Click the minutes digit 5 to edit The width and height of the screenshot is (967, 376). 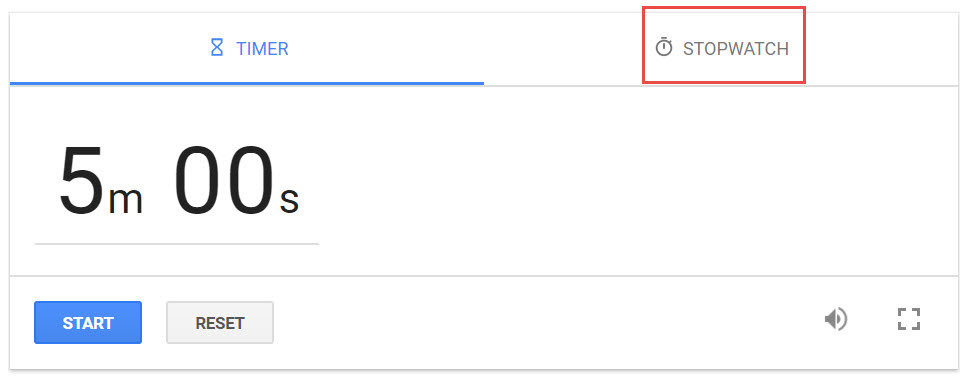tap(81, 180)
